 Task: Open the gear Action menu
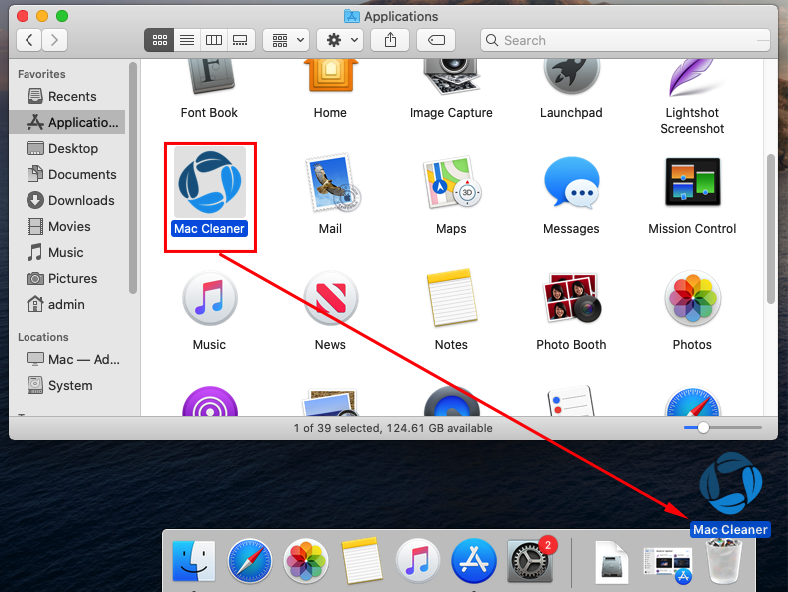[340, 40]
